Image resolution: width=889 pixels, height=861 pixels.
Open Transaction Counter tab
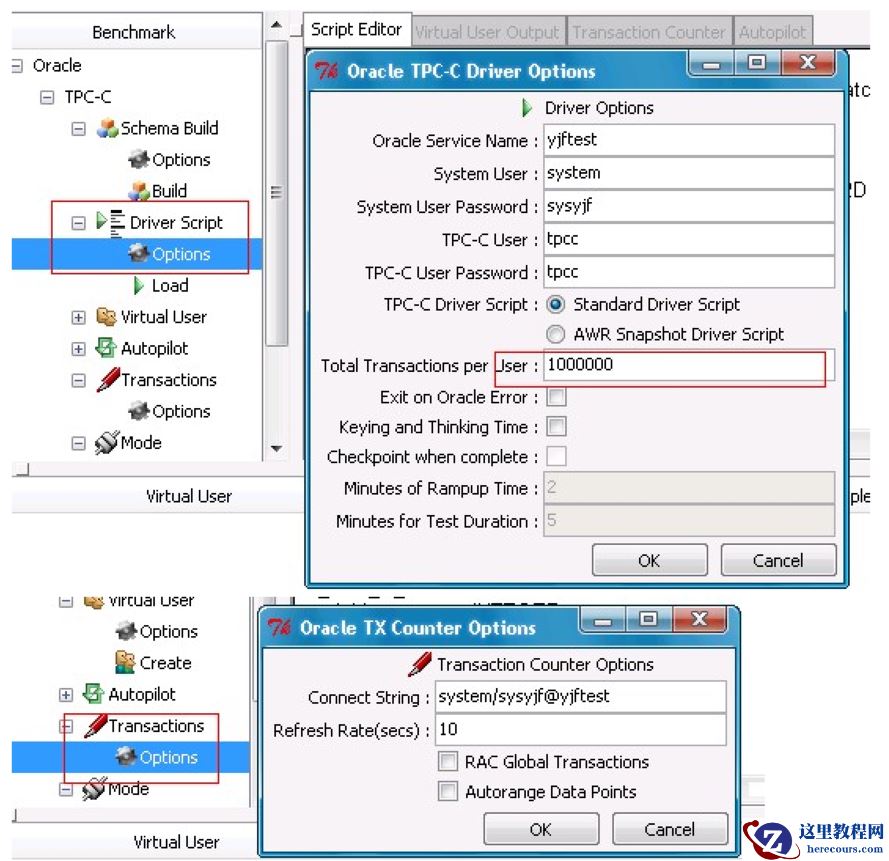(649, 32)
